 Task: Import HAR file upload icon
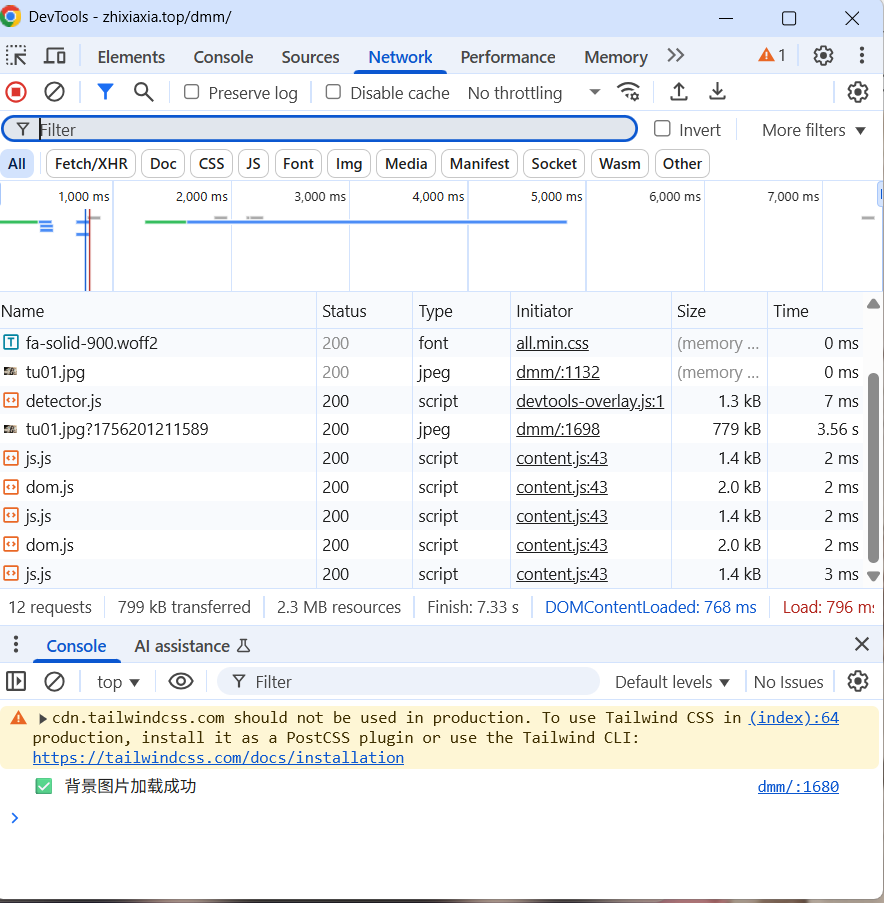[679, 92]
